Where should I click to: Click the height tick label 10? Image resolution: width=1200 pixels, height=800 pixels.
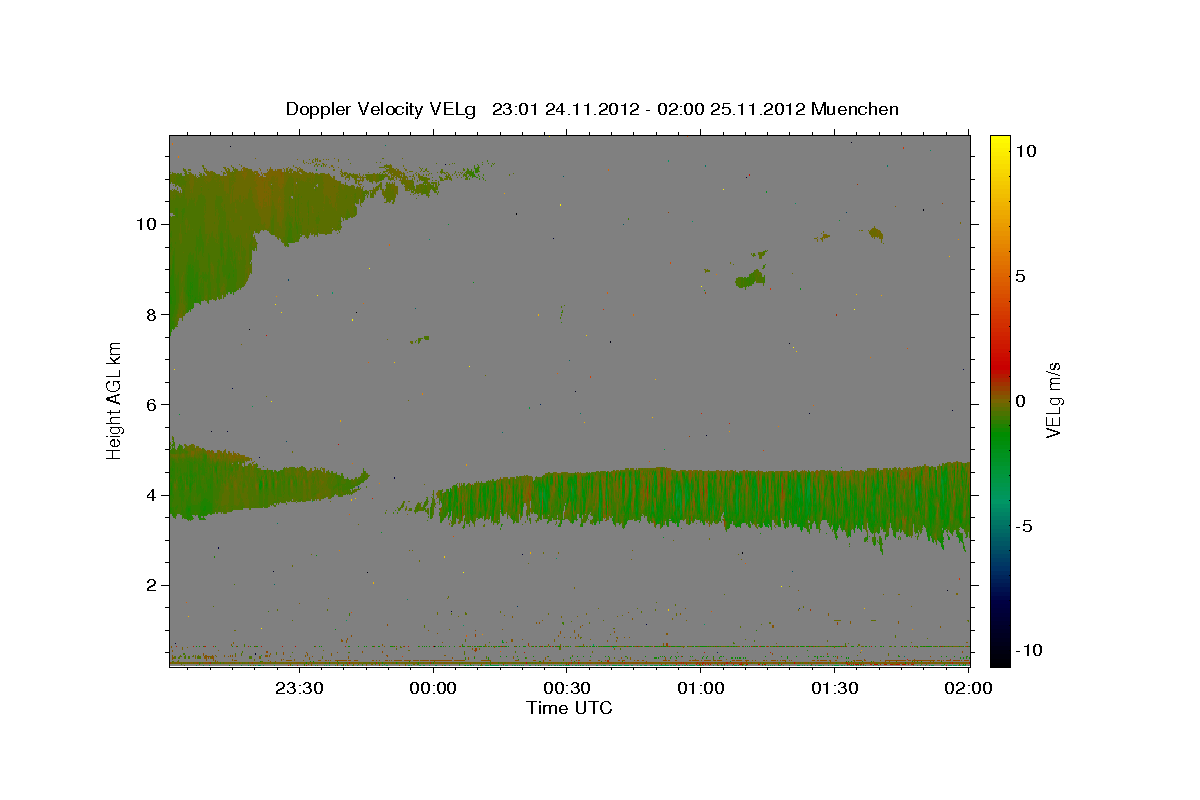pyautogui.click(x=146, y=224)
